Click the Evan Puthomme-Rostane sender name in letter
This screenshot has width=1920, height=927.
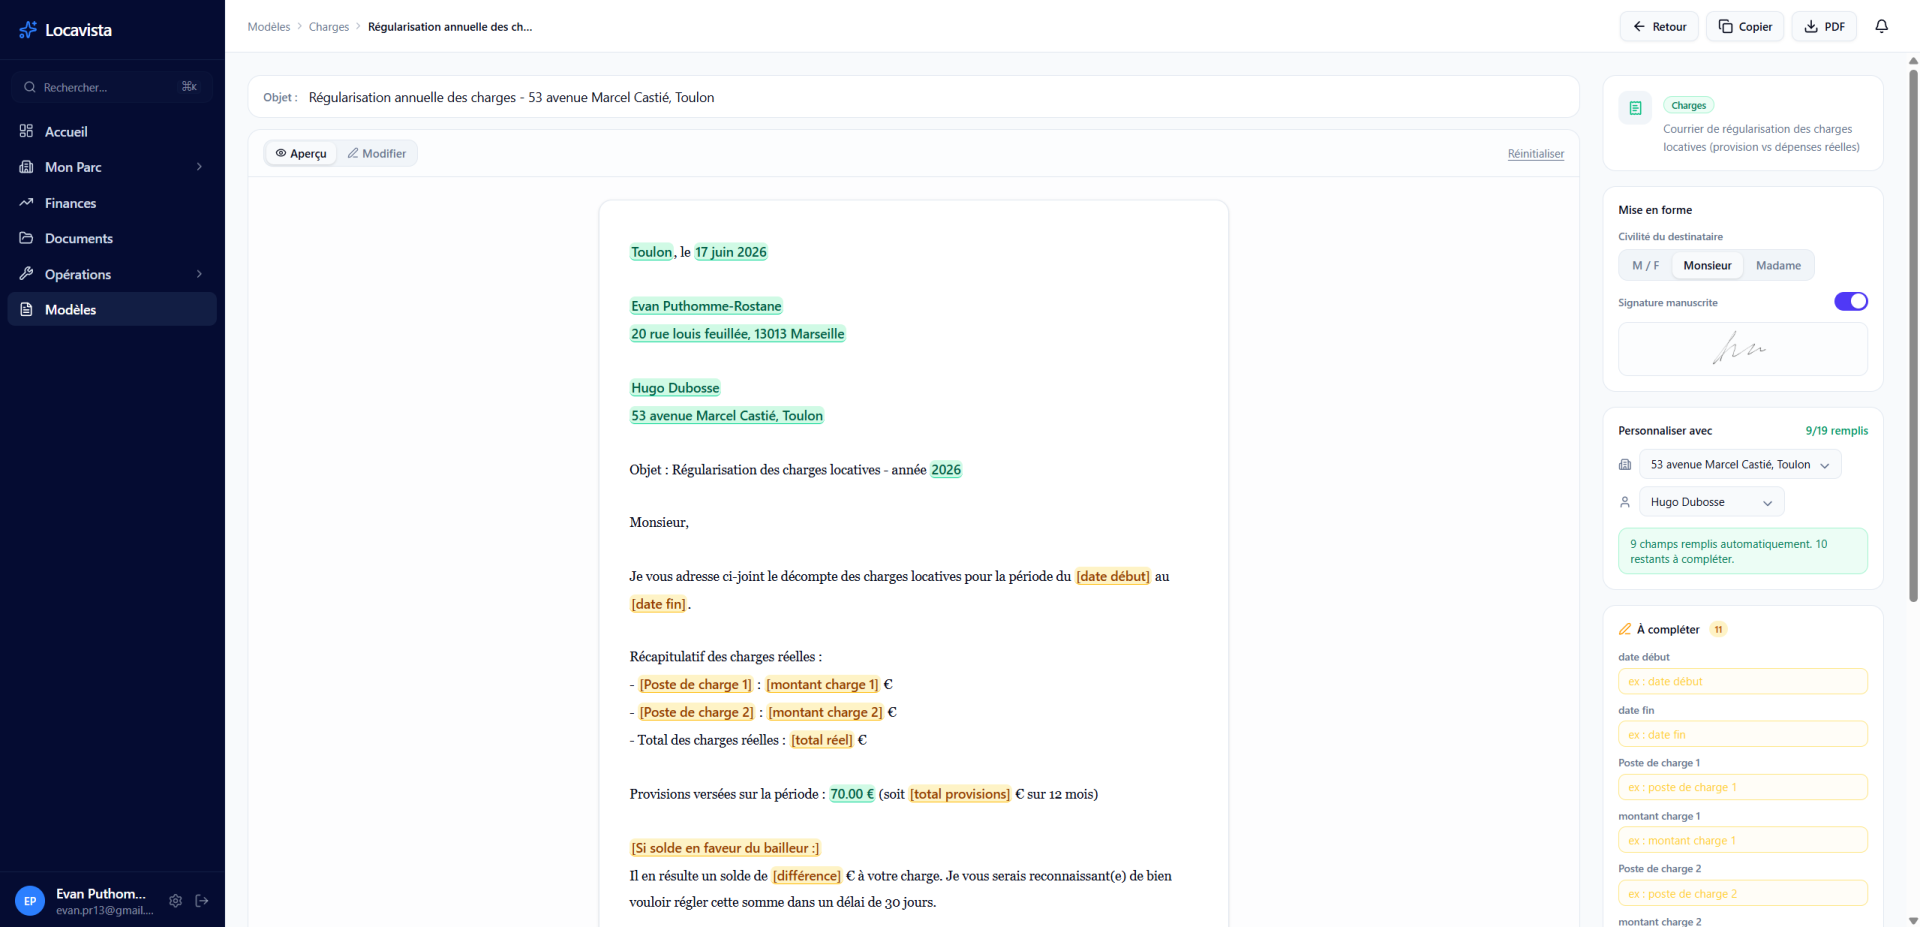tap(706, 307)
